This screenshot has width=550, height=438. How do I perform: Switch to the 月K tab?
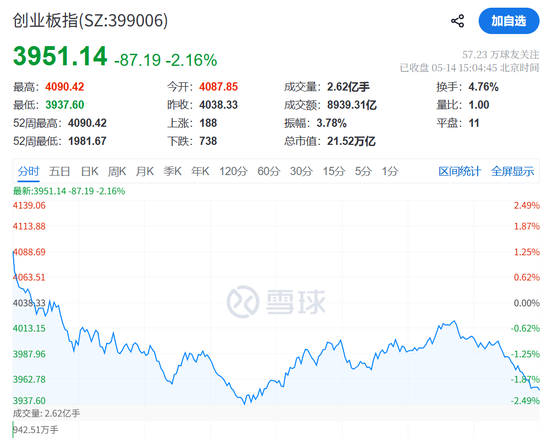point(145,171)
